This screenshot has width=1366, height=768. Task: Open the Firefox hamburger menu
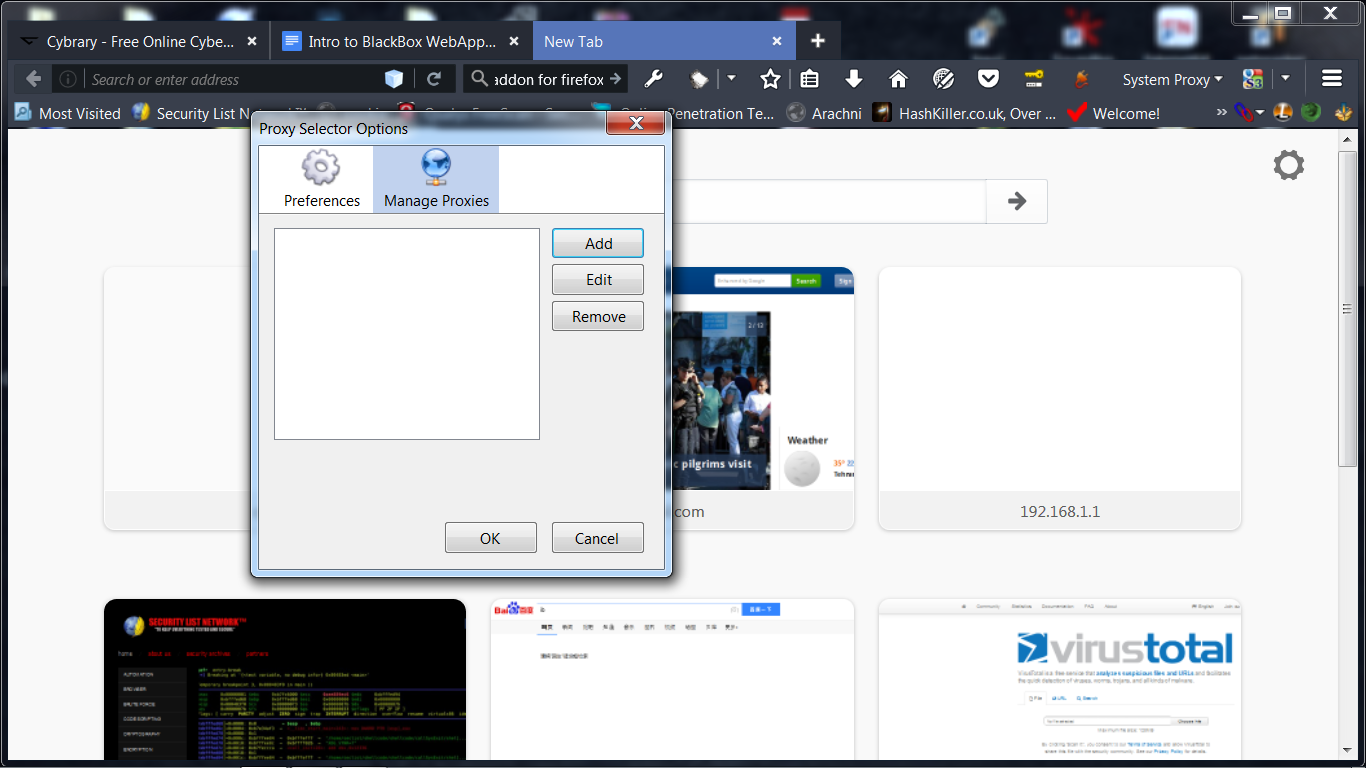tap(1331, 79)
